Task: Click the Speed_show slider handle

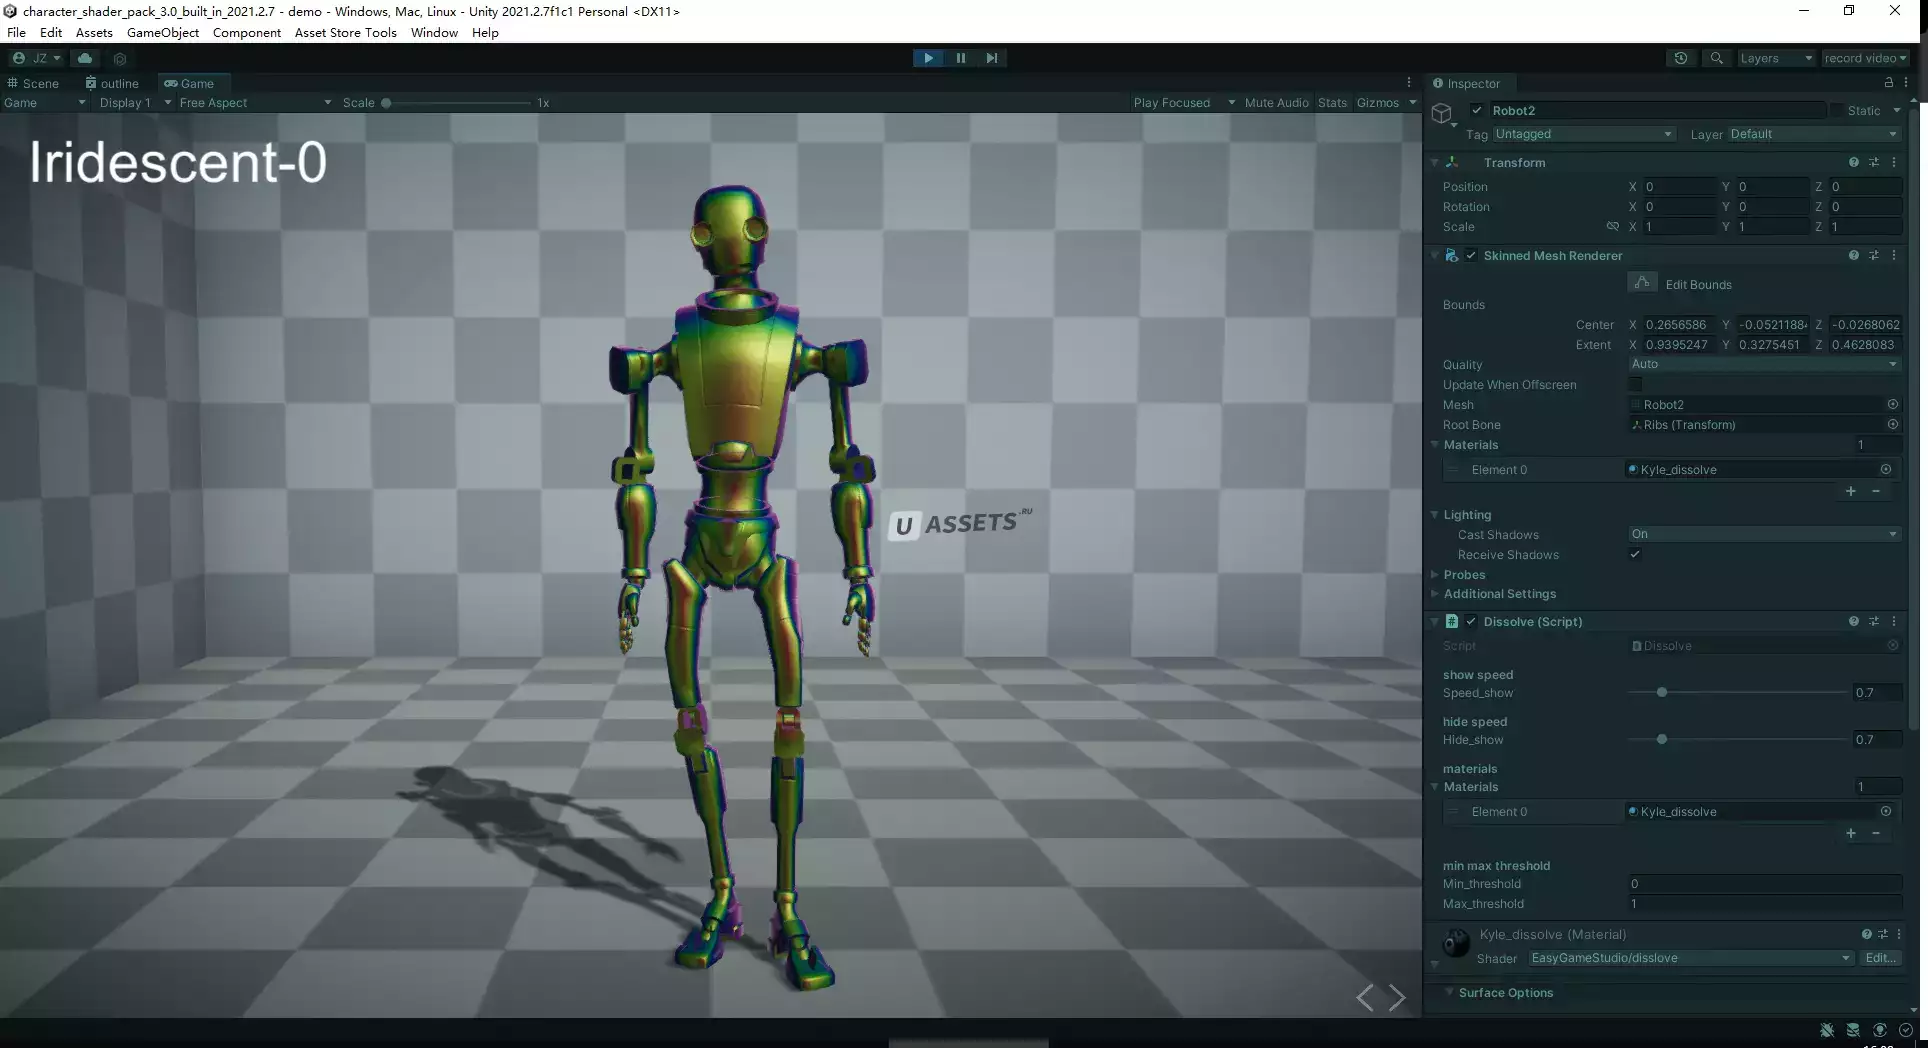Action: [x=1661, y=692]
